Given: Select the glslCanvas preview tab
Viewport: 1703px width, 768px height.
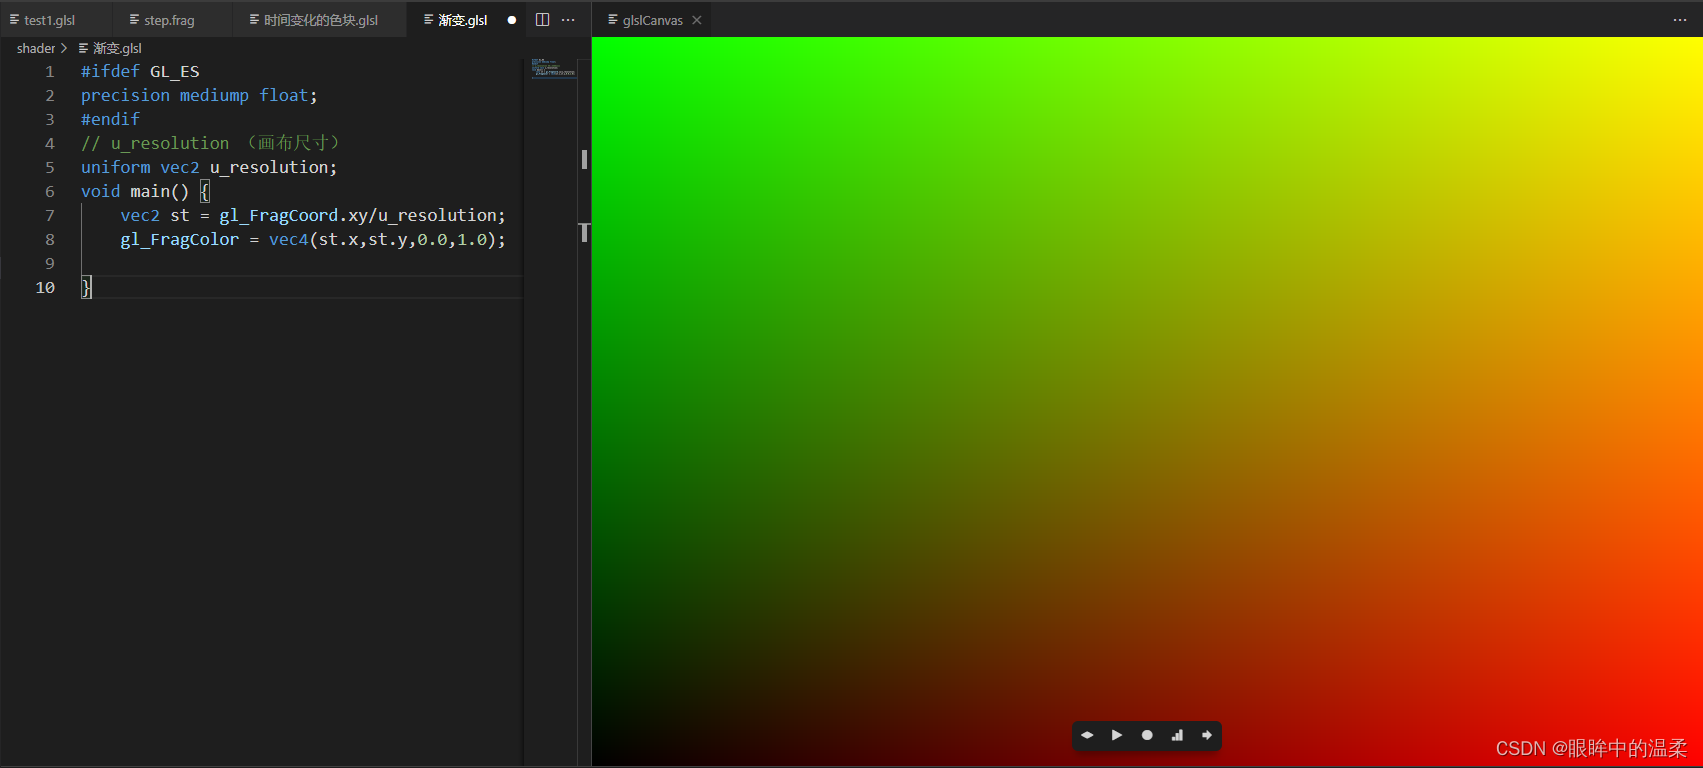Looking at the screenshot, I should tap(652, 20).
